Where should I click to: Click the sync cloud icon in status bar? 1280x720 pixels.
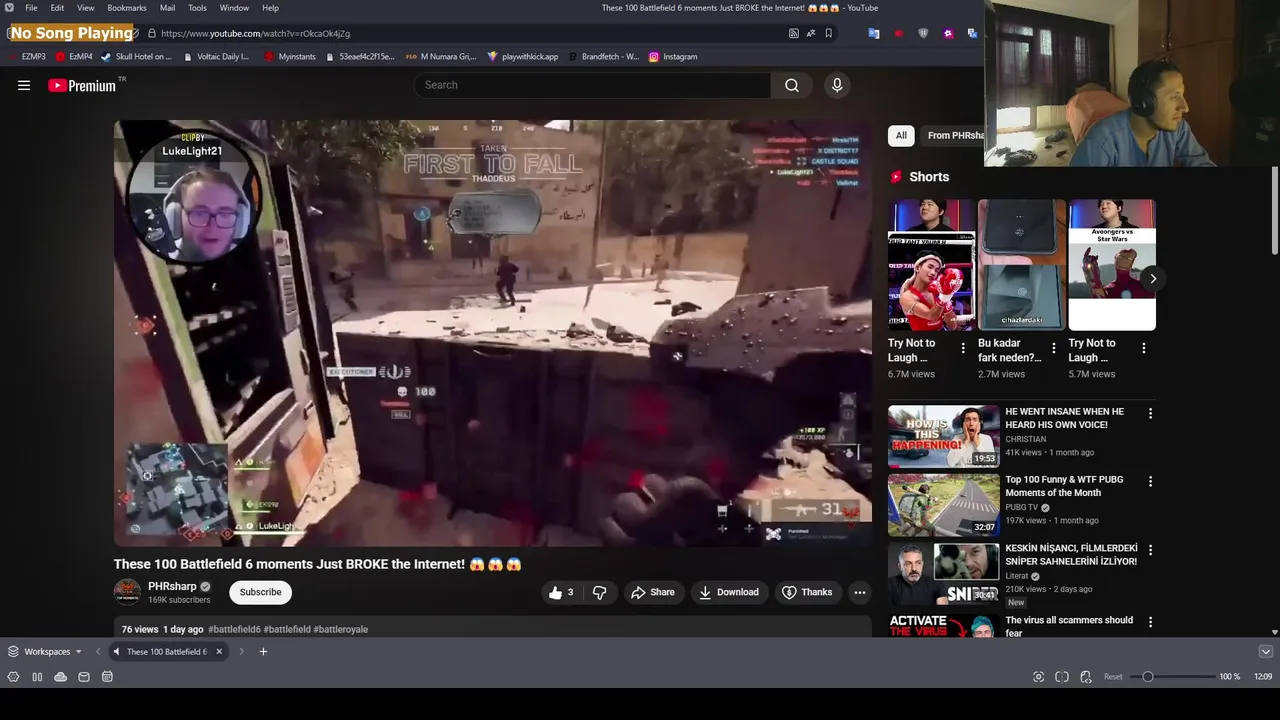pyautogui.click(x=60, y=677)
